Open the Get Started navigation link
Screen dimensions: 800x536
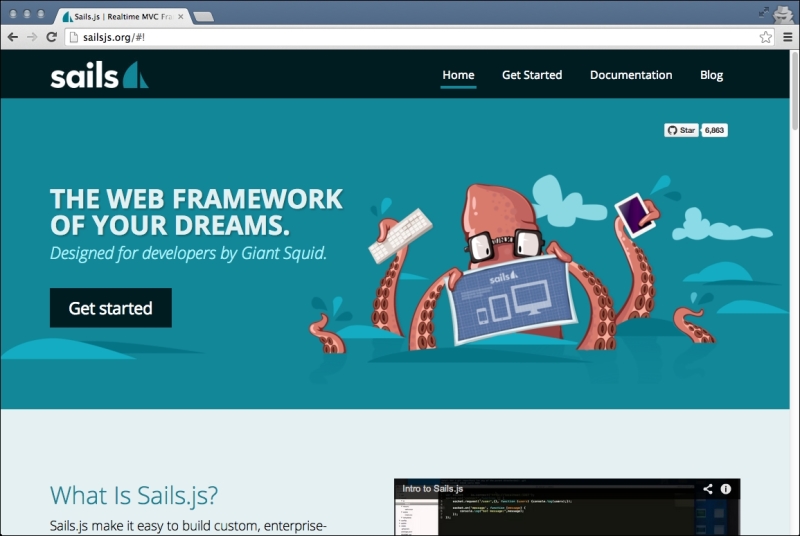[532, 75]
